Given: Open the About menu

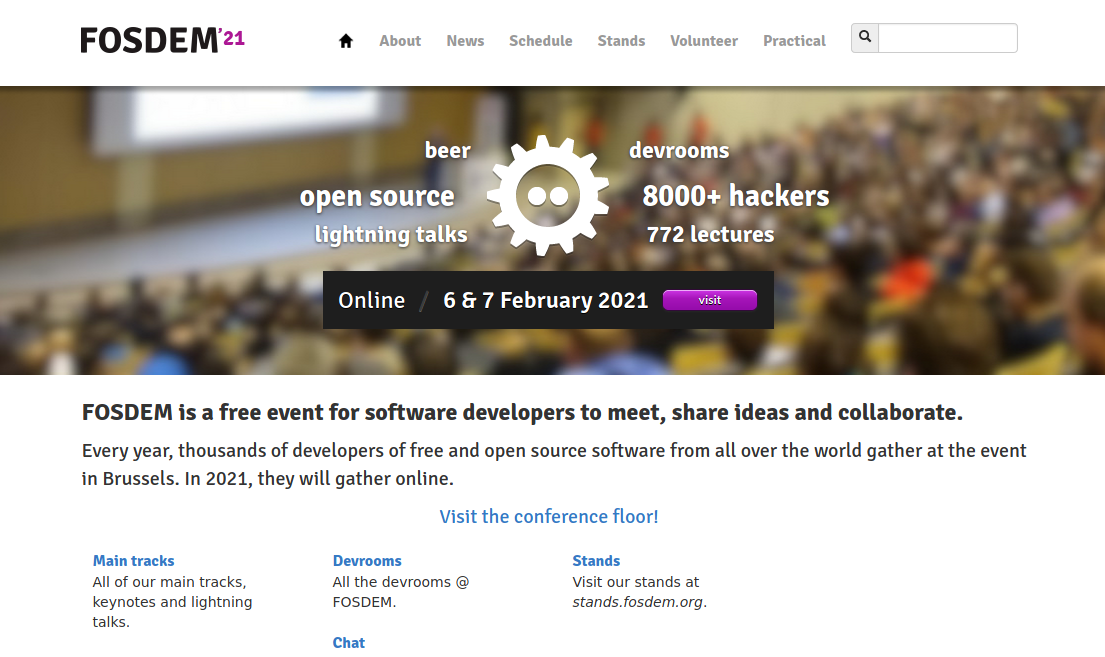Looking at the screenshot, I should (x=400, y=41).
